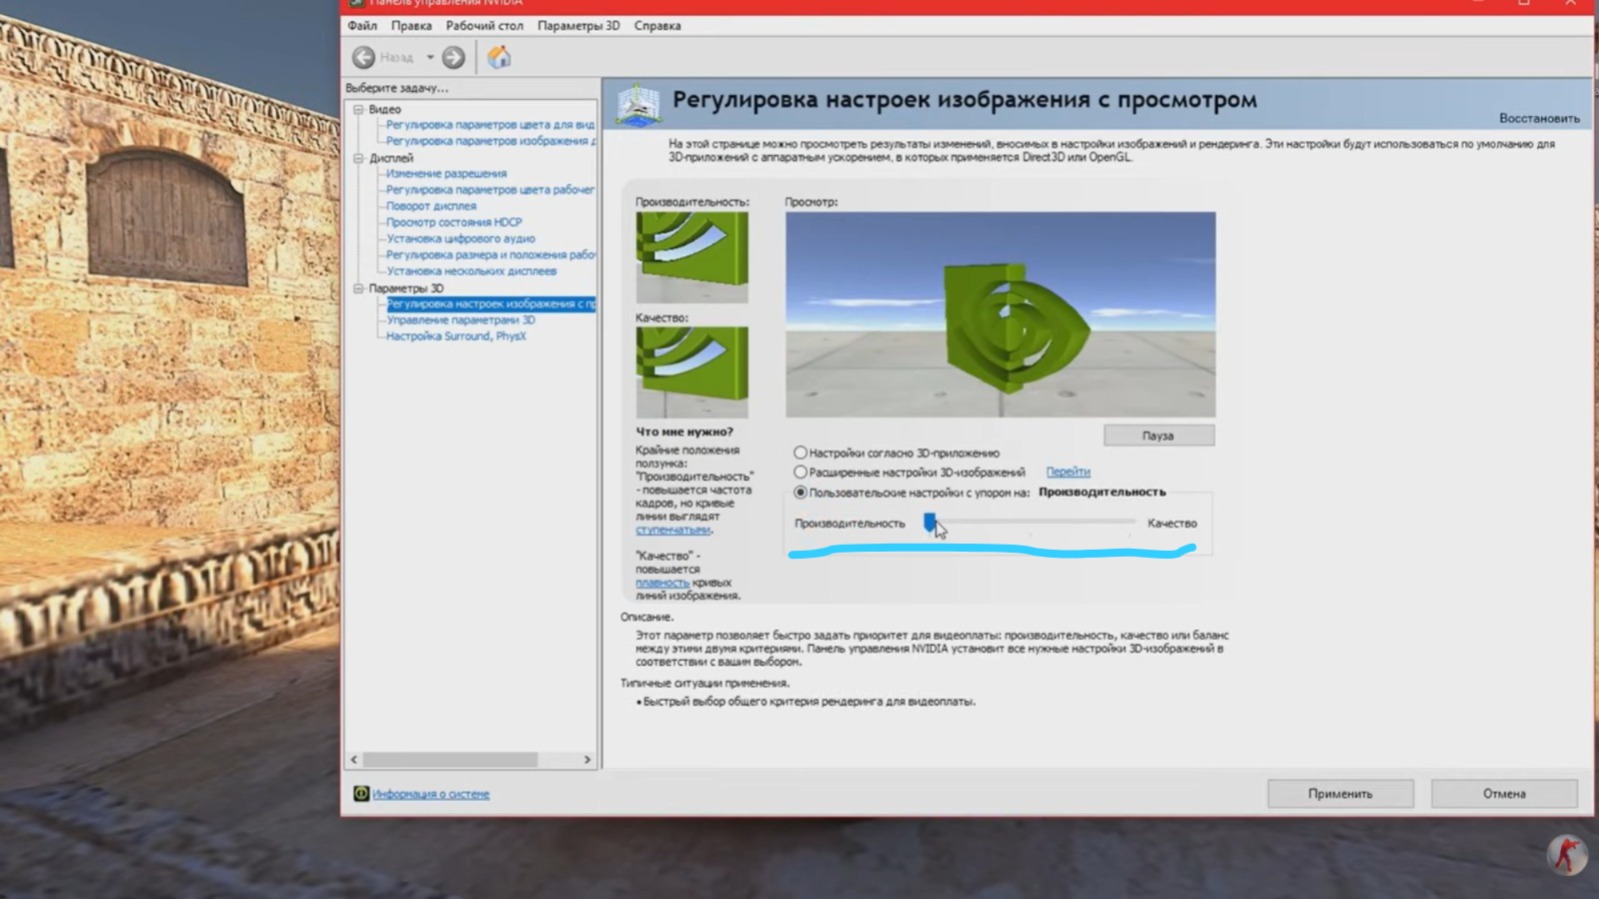
Task: Click the Counter-Strike icon in bottom right corner
Action: 1566,854
